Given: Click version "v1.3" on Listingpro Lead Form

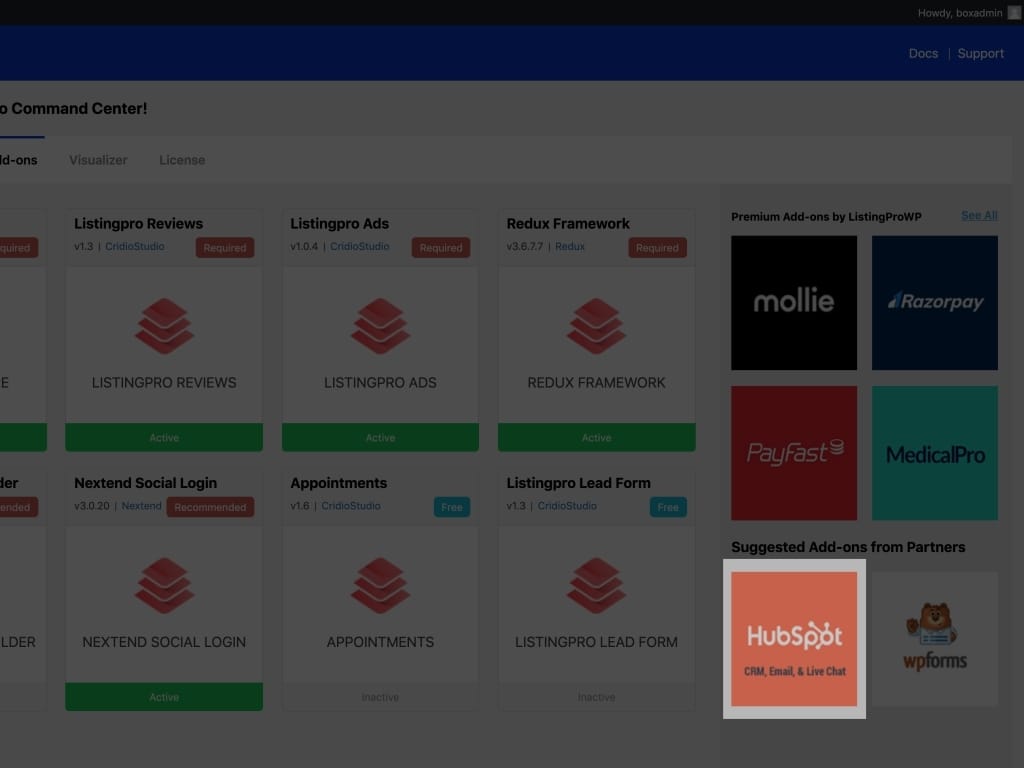Looking at the screenshot, I should pyautogui.click(x=516, y=505).
